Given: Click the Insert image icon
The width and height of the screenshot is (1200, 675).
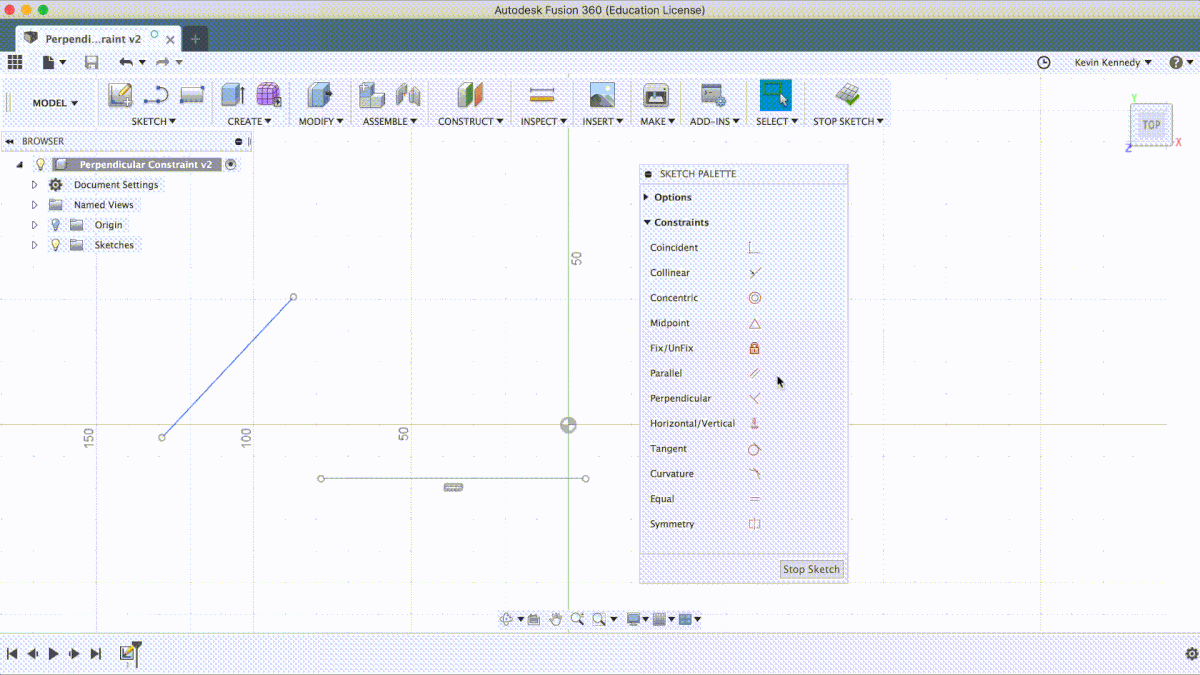Looking at the screenshot, I should pyautogui.click(x=602, y=96).
